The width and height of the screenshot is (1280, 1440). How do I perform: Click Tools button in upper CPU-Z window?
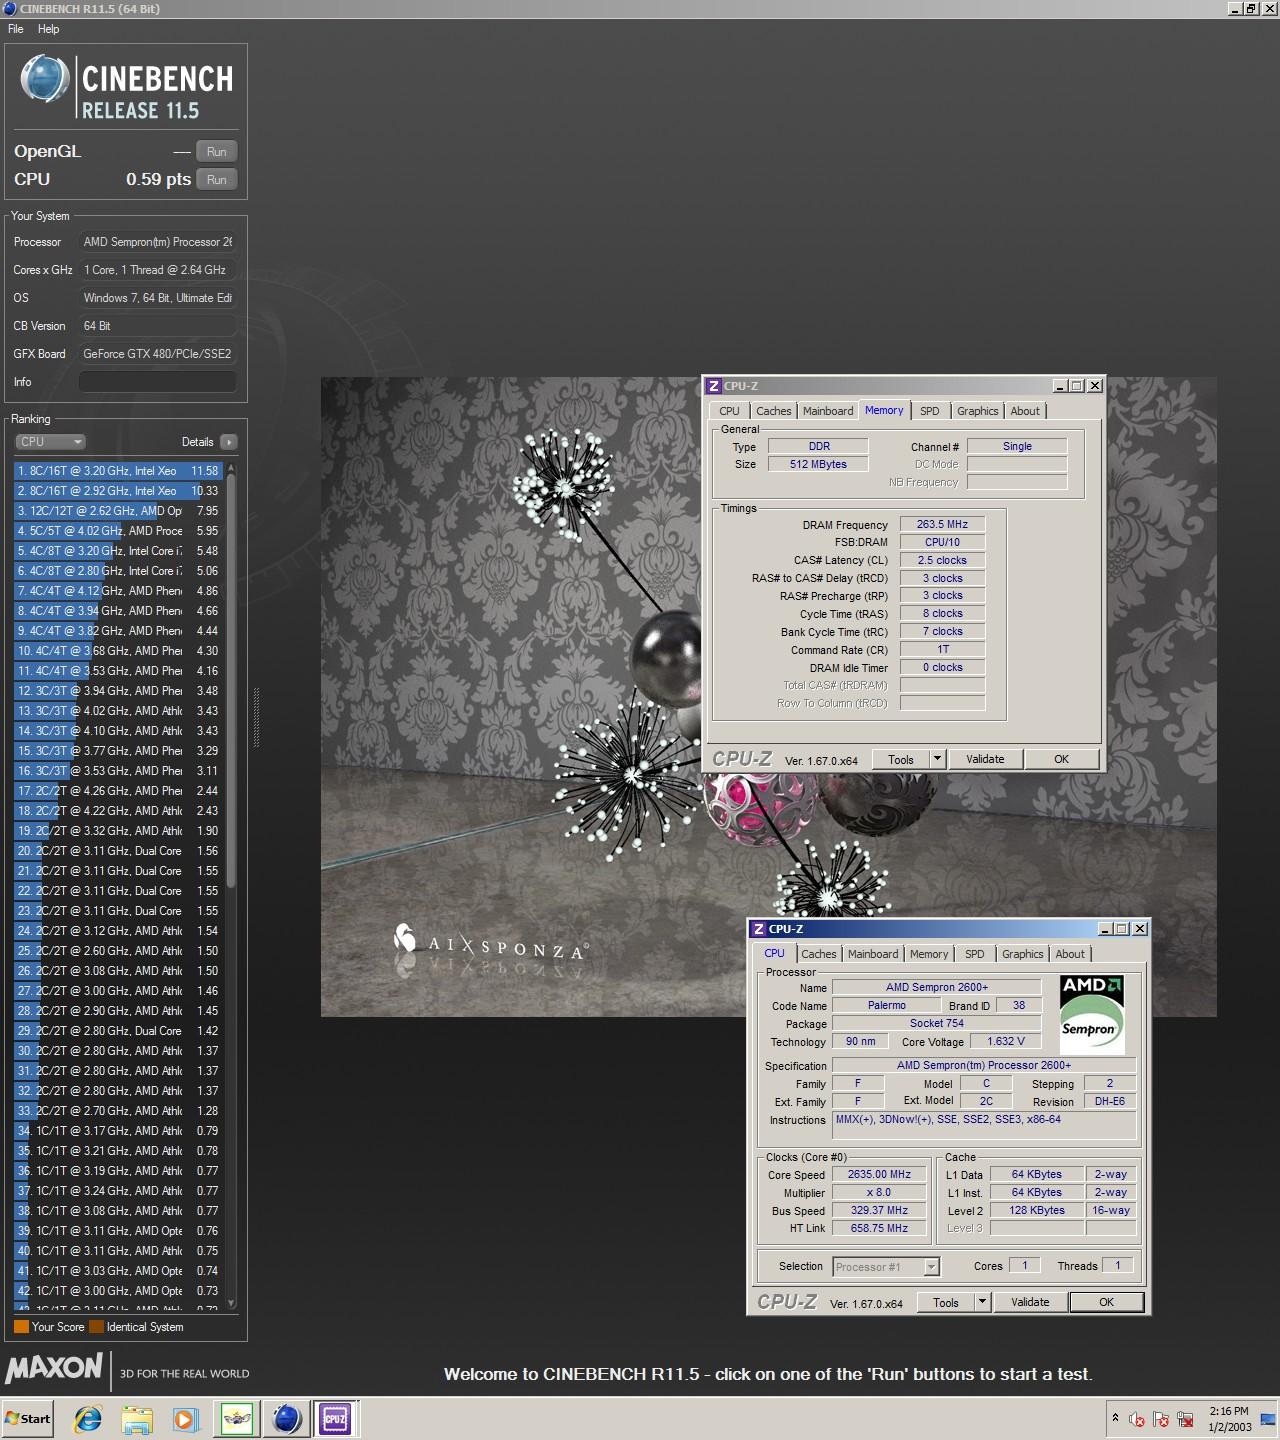pyautogui.click(x=901, y=759)
